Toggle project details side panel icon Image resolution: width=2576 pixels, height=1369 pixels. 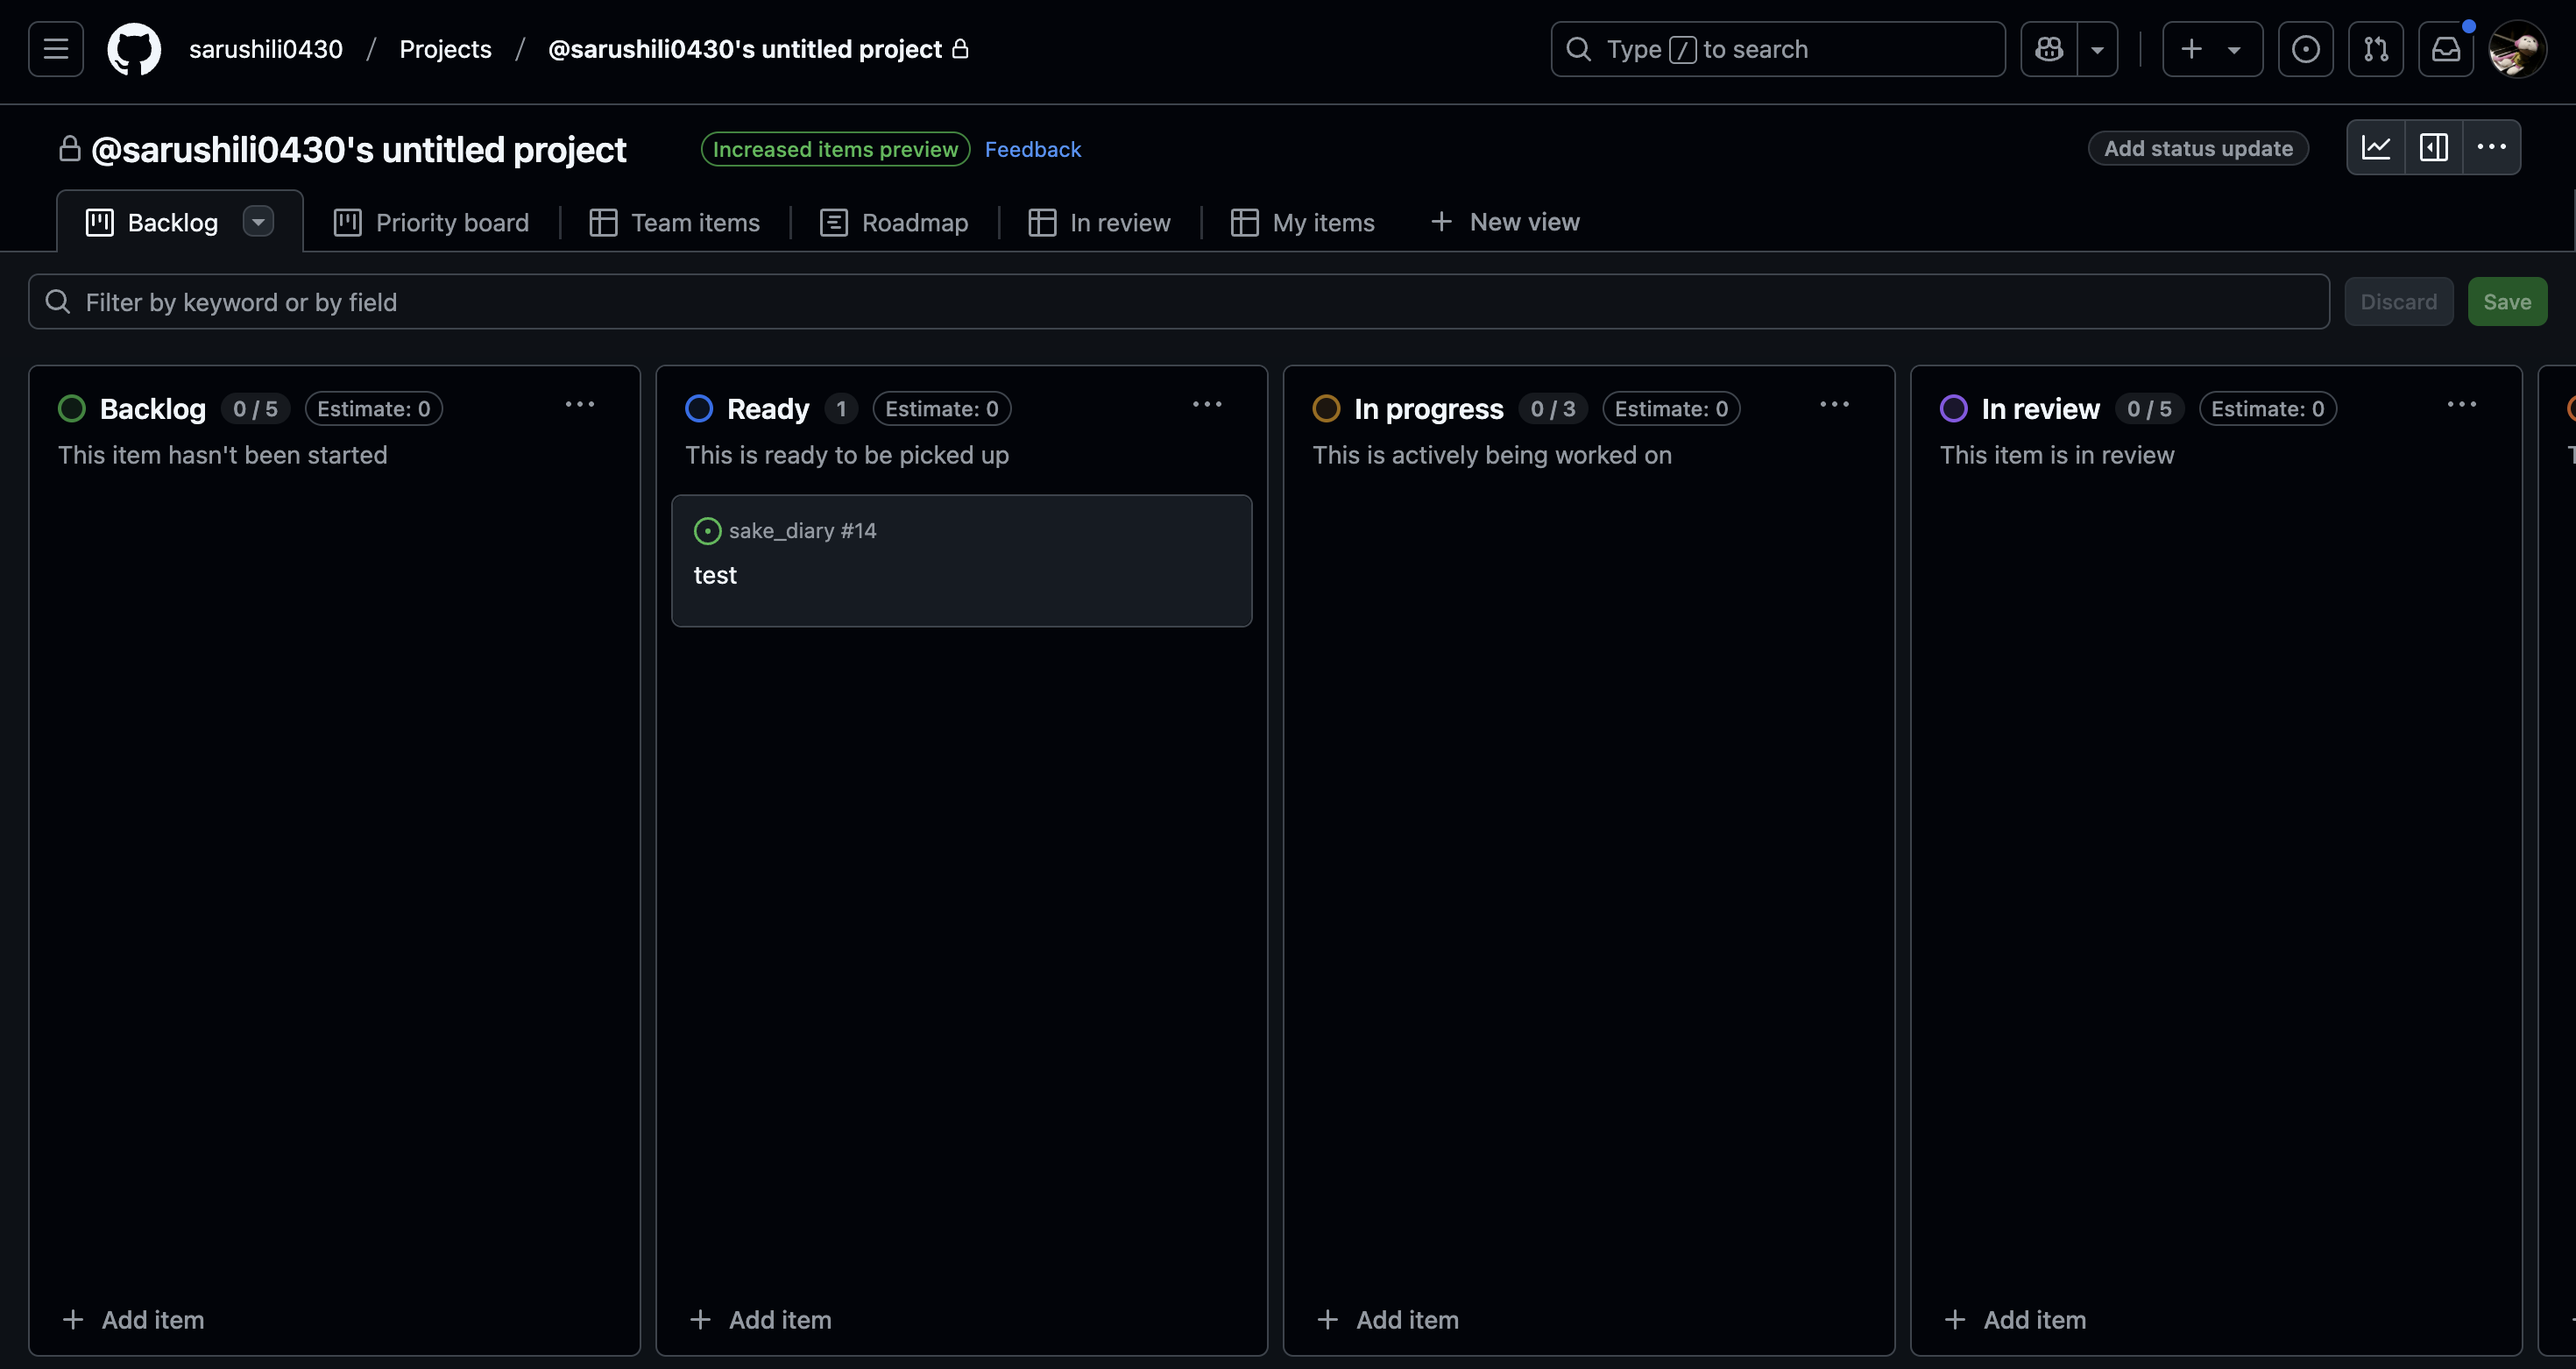pos(2434,148)
